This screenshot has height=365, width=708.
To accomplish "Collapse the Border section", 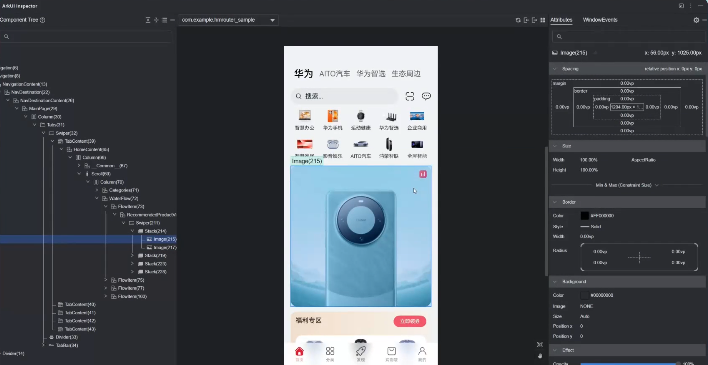I will tap(555, 202).
